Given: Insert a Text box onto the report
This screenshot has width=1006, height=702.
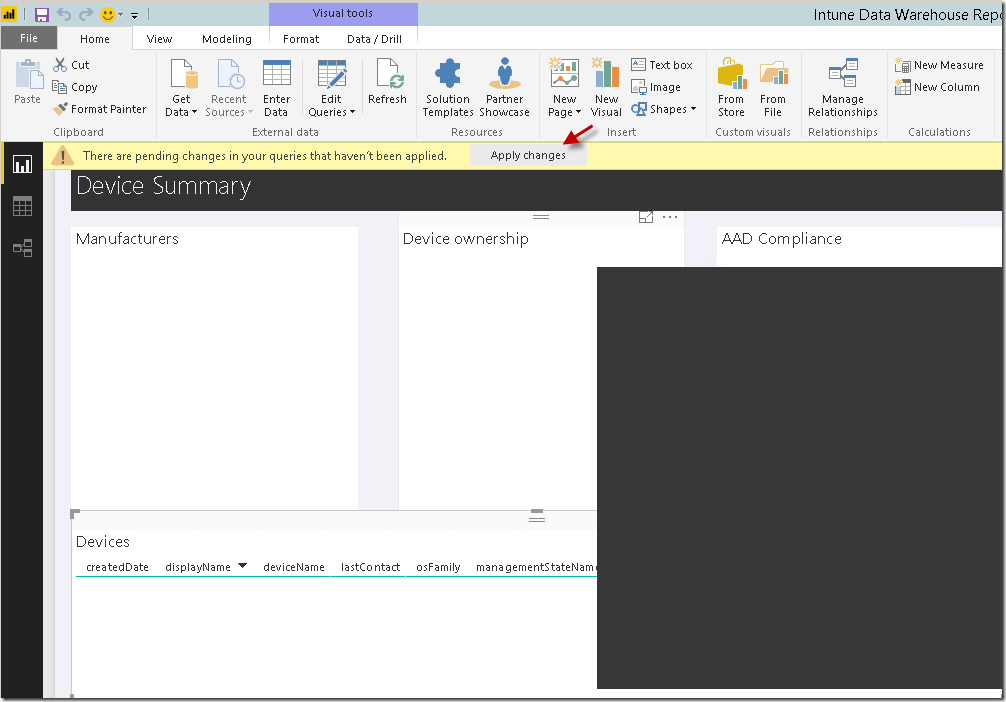Looking at the screenshot, I should (x=663, y=64).
